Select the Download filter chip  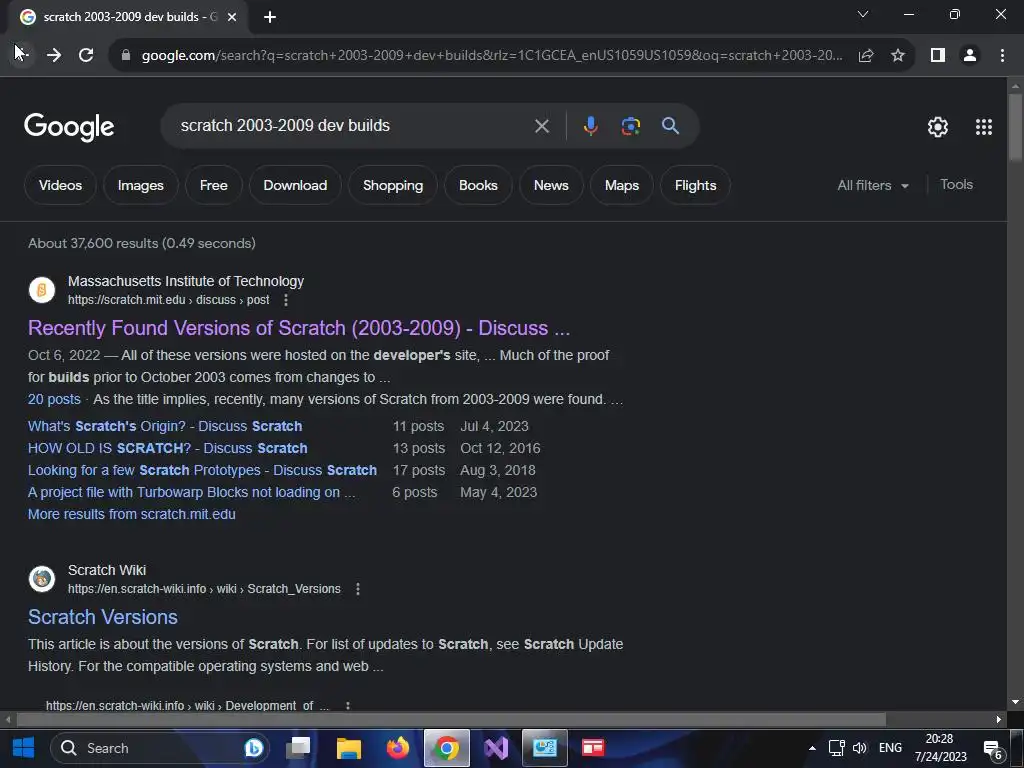[x=295, y=185]
